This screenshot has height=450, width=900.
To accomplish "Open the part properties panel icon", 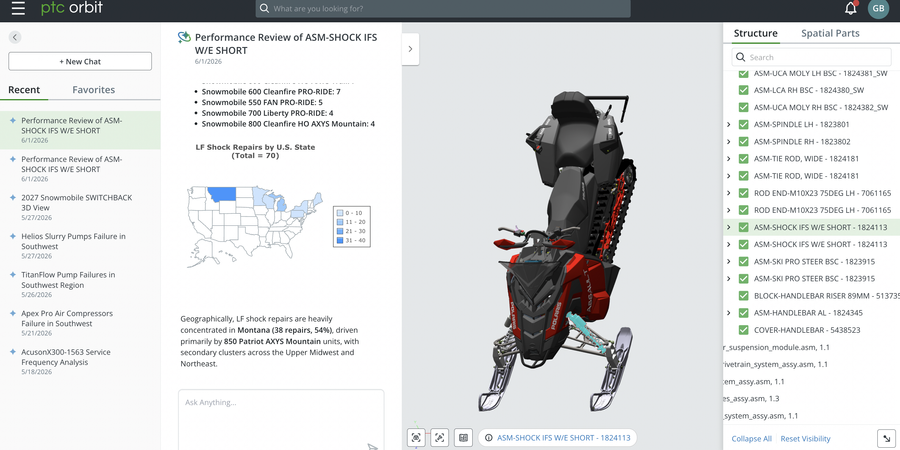I will (463, 438).
